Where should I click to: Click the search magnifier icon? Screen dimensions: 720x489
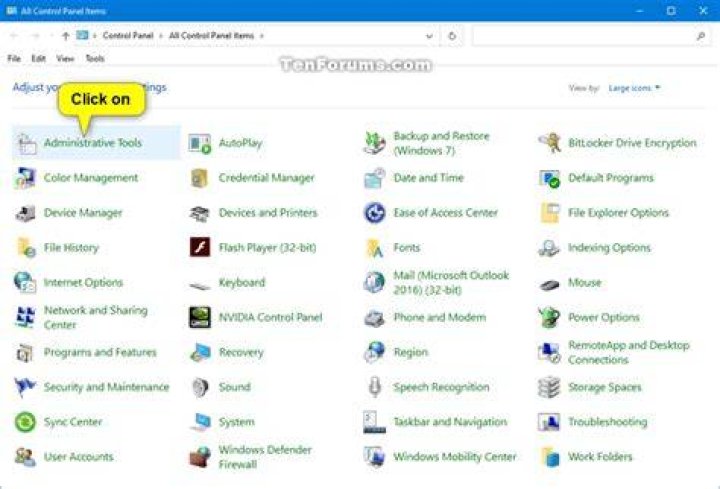(x=701, y=36)
